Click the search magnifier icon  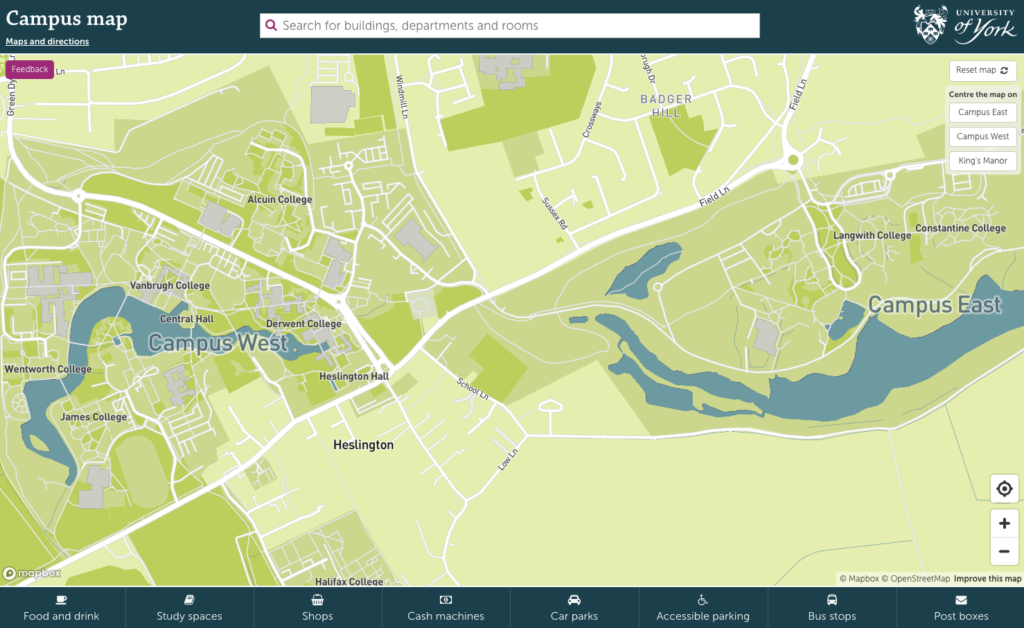click(x=271, y=26)
